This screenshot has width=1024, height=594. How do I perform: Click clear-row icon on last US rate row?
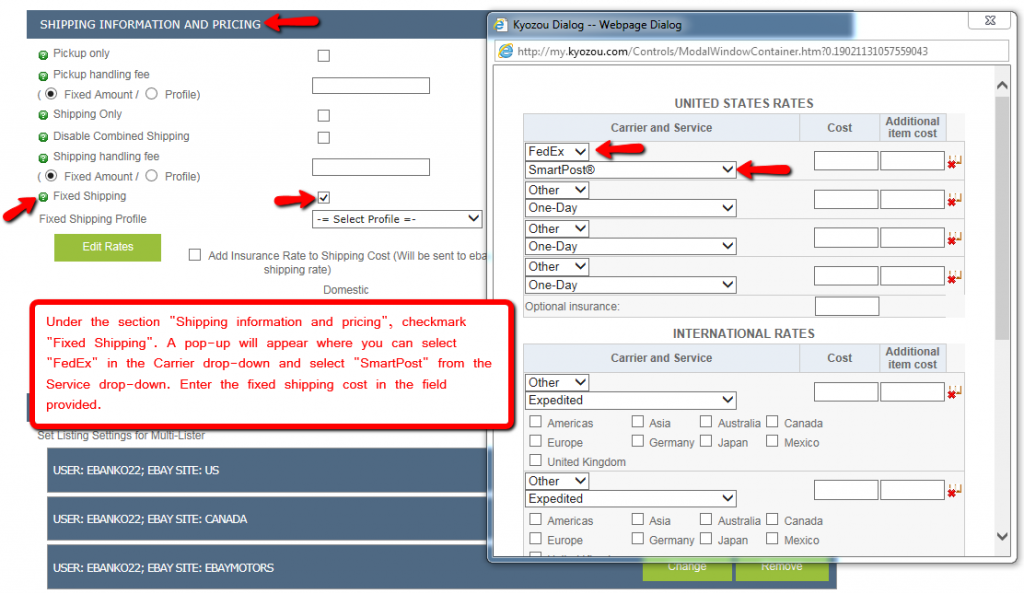coord(953,277)
